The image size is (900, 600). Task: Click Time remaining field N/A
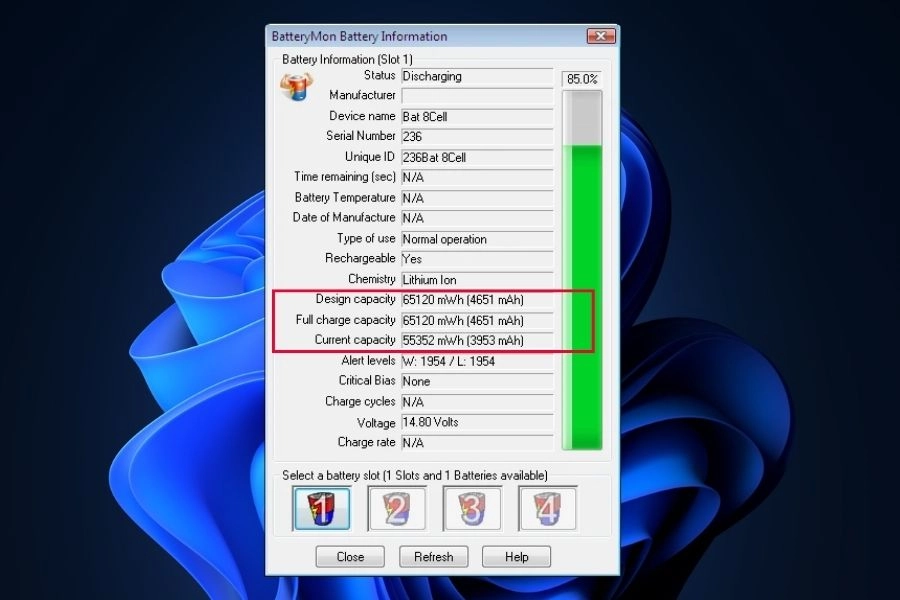tap(477, 177)
